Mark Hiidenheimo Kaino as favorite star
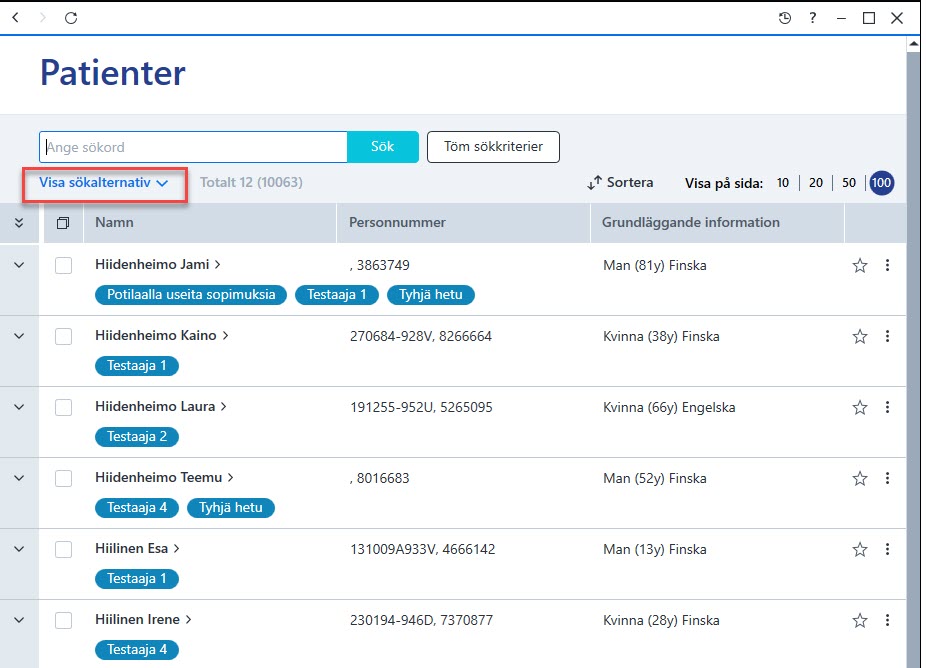The image size is (926, 668). tap(860, 336)
